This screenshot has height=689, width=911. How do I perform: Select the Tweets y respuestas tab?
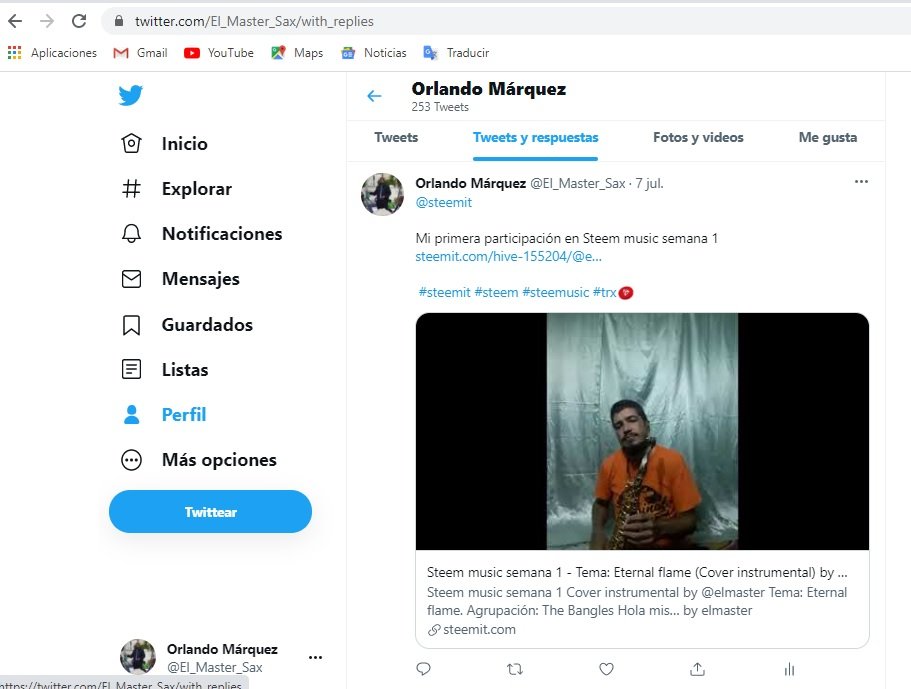536,138
